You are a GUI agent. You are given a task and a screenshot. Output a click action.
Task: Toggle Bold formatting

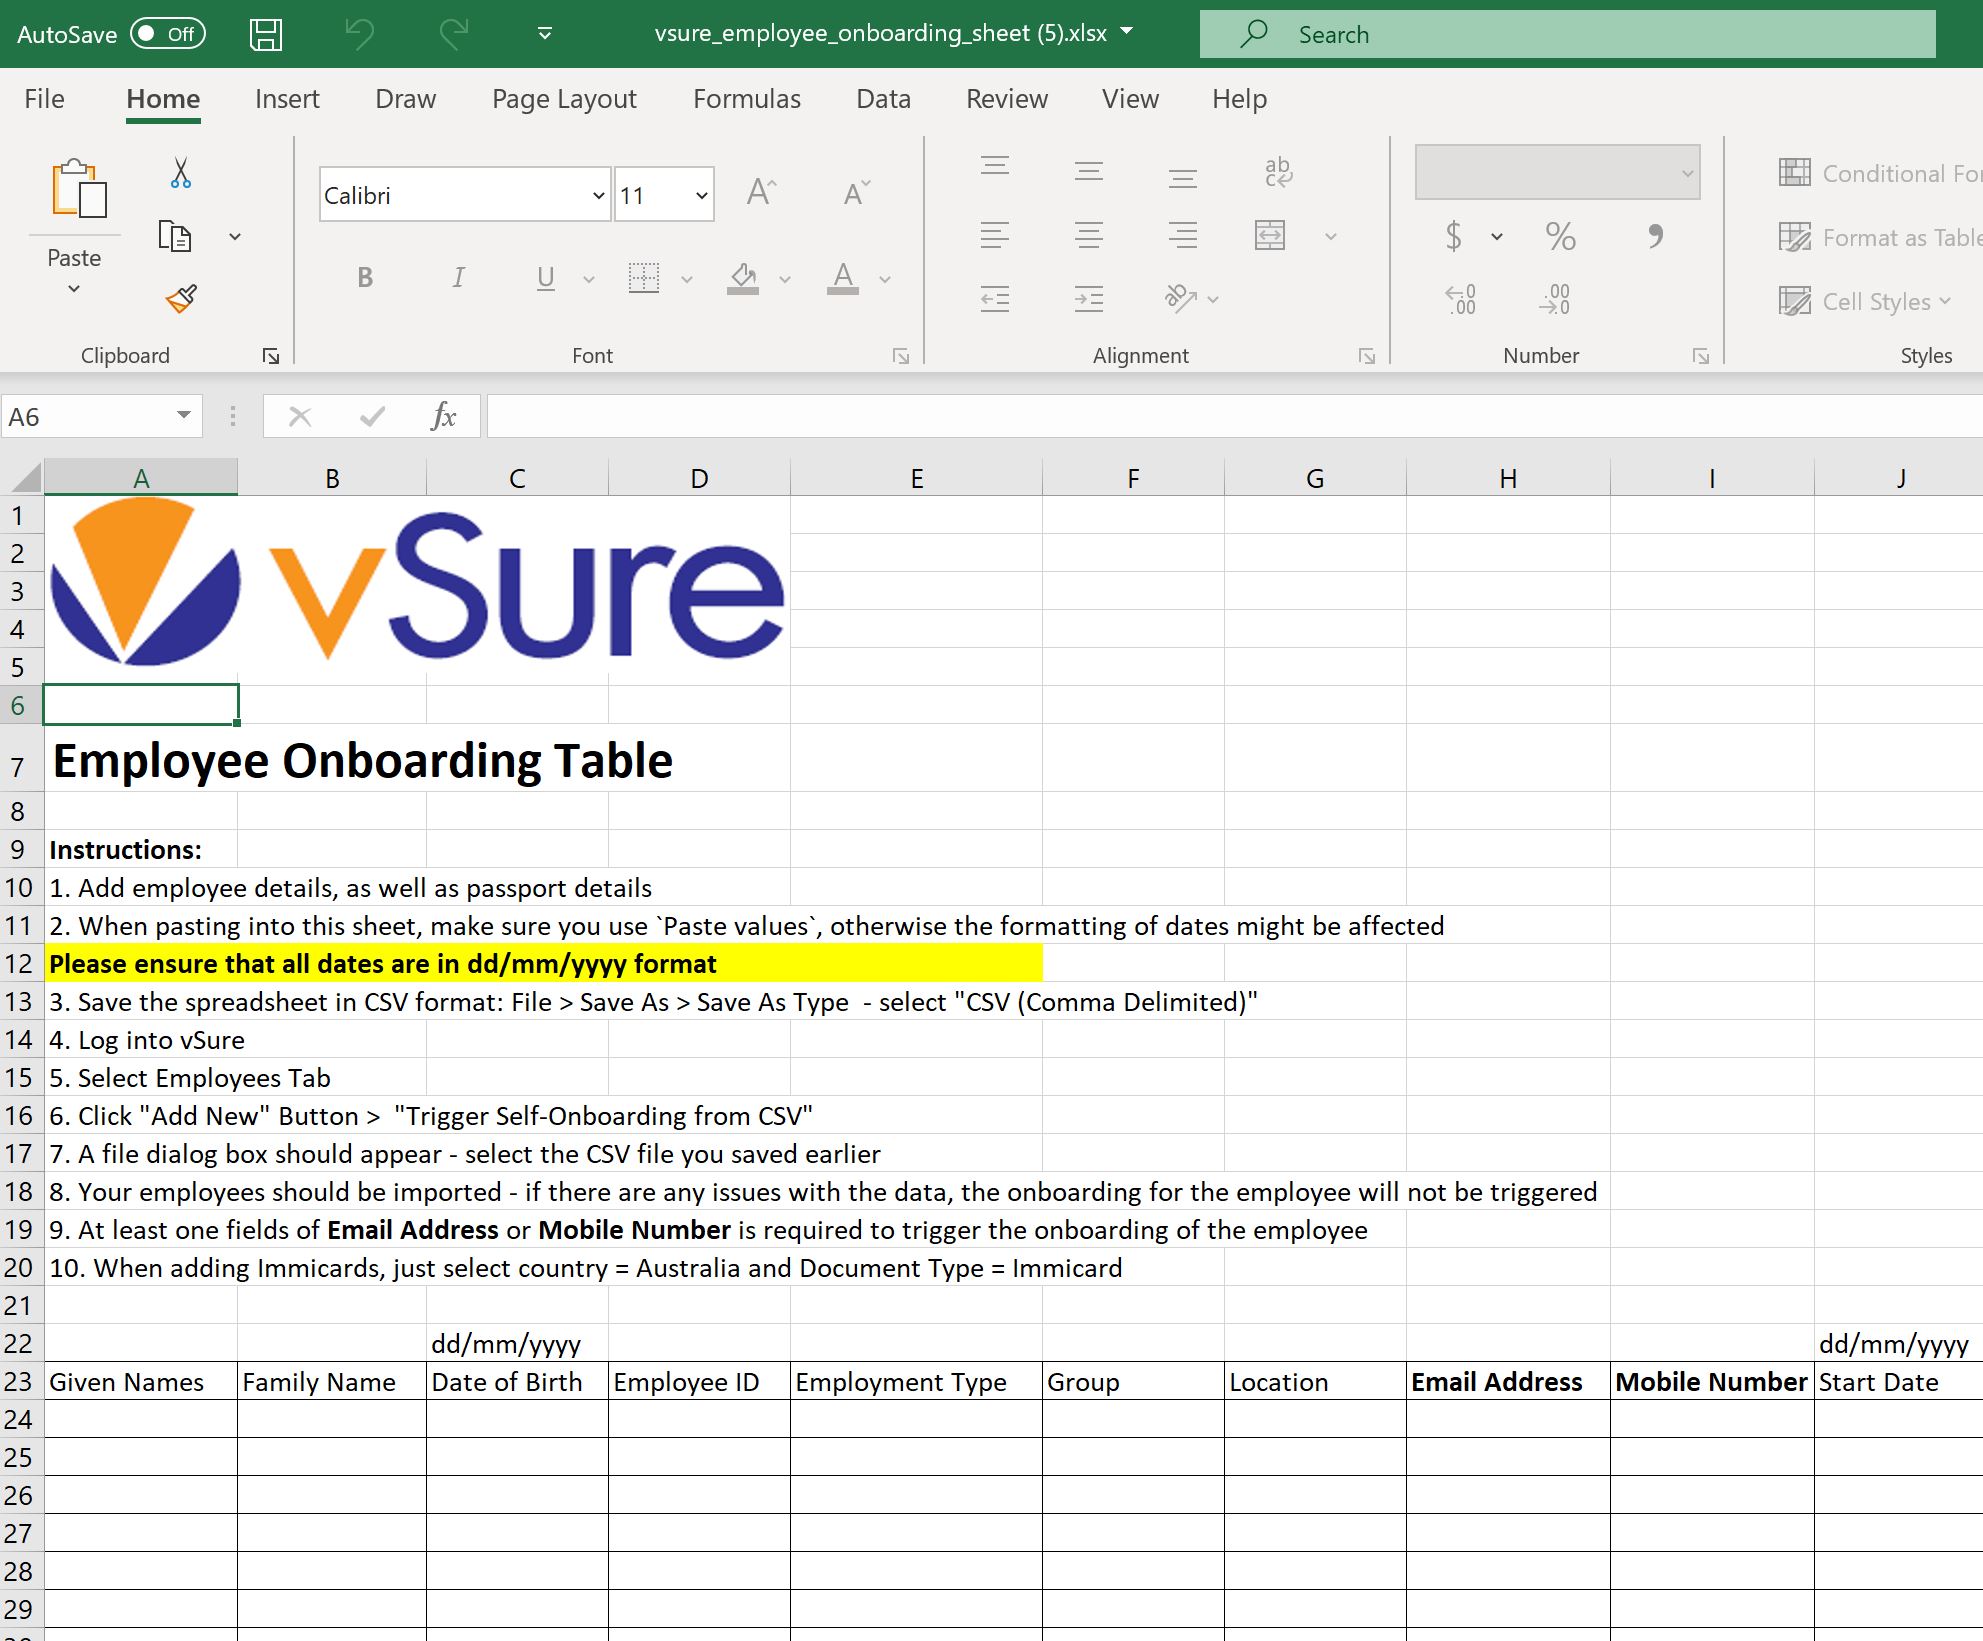365,278
